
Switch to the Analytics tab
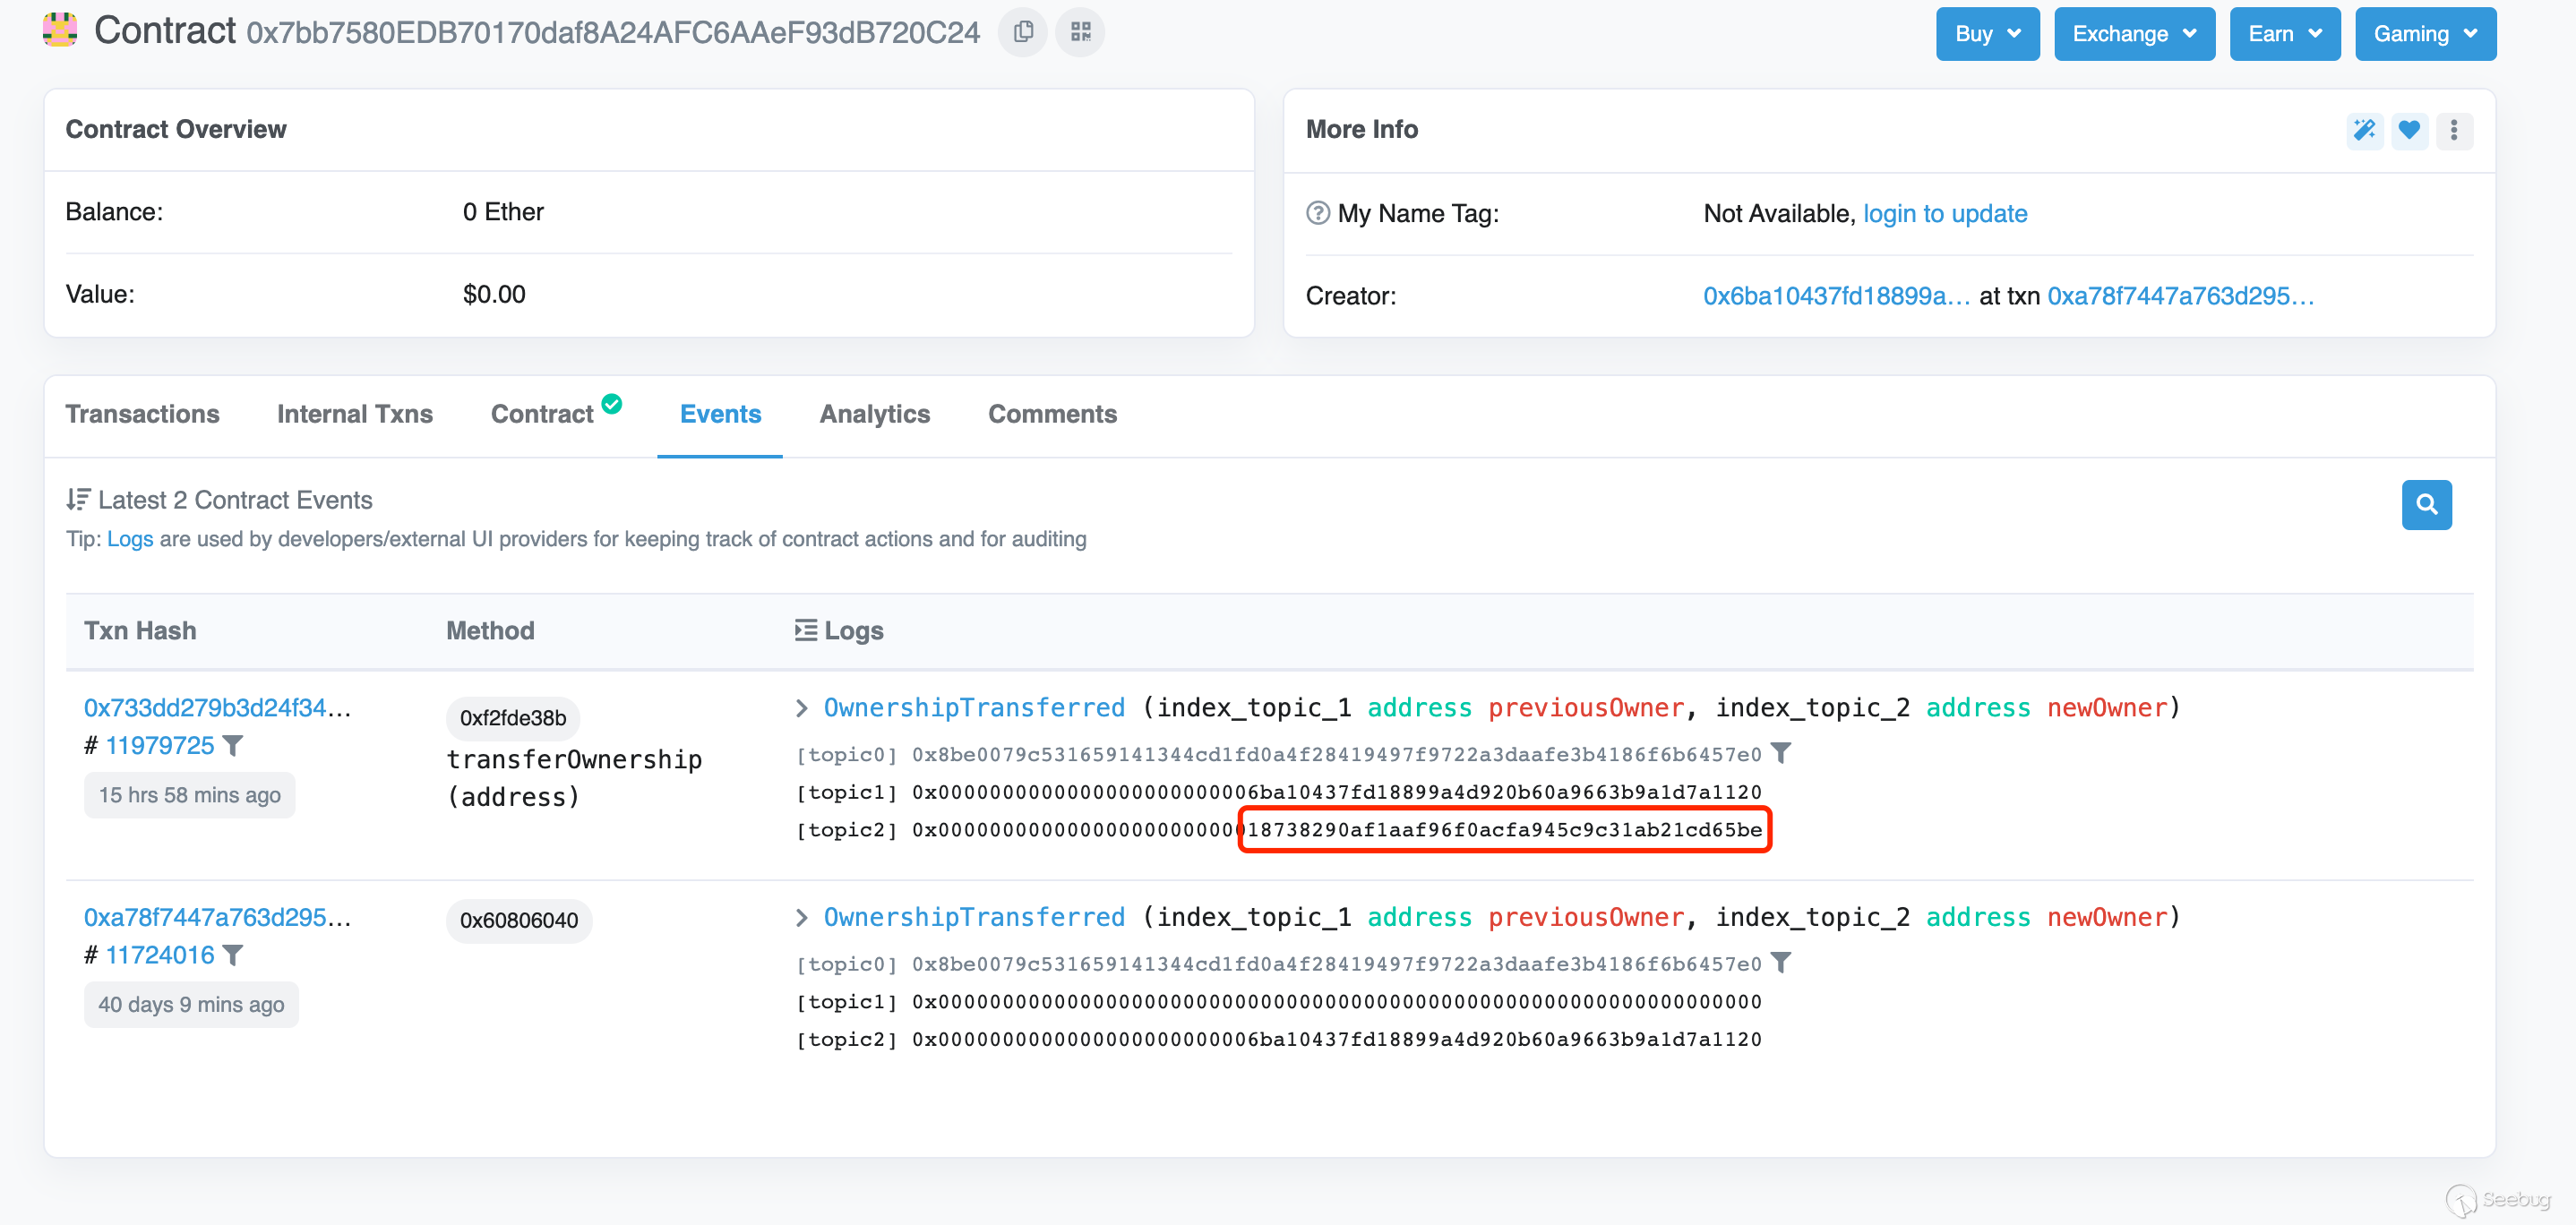(x=874, y=414)
